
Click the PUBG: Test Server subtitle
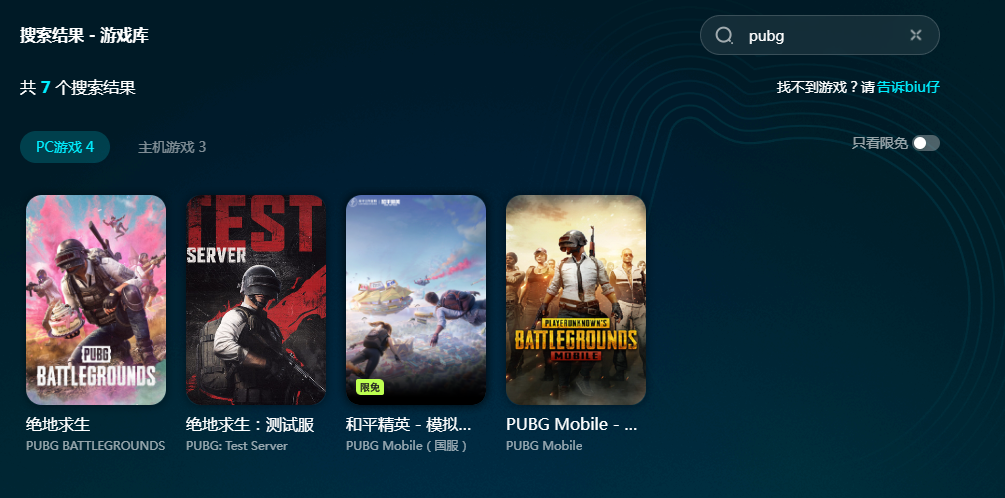point(237,445)
